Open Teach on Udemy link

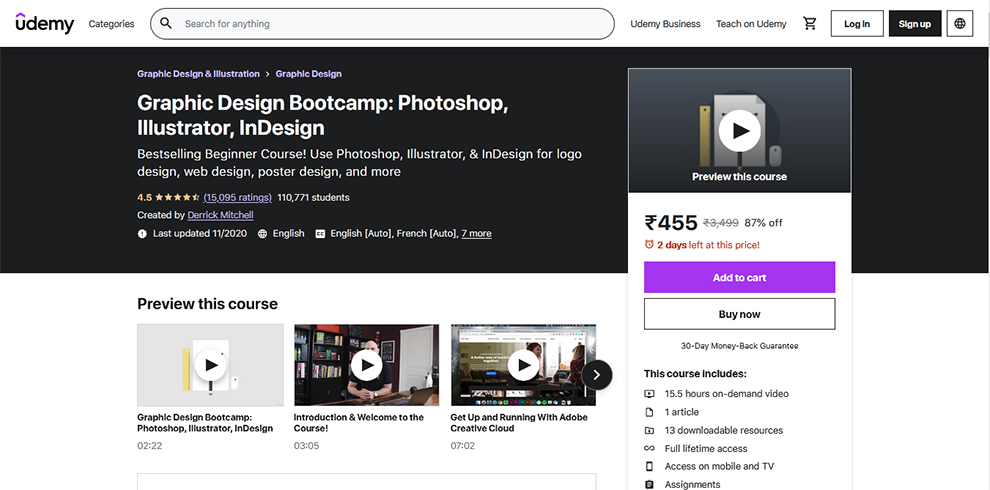751,23
